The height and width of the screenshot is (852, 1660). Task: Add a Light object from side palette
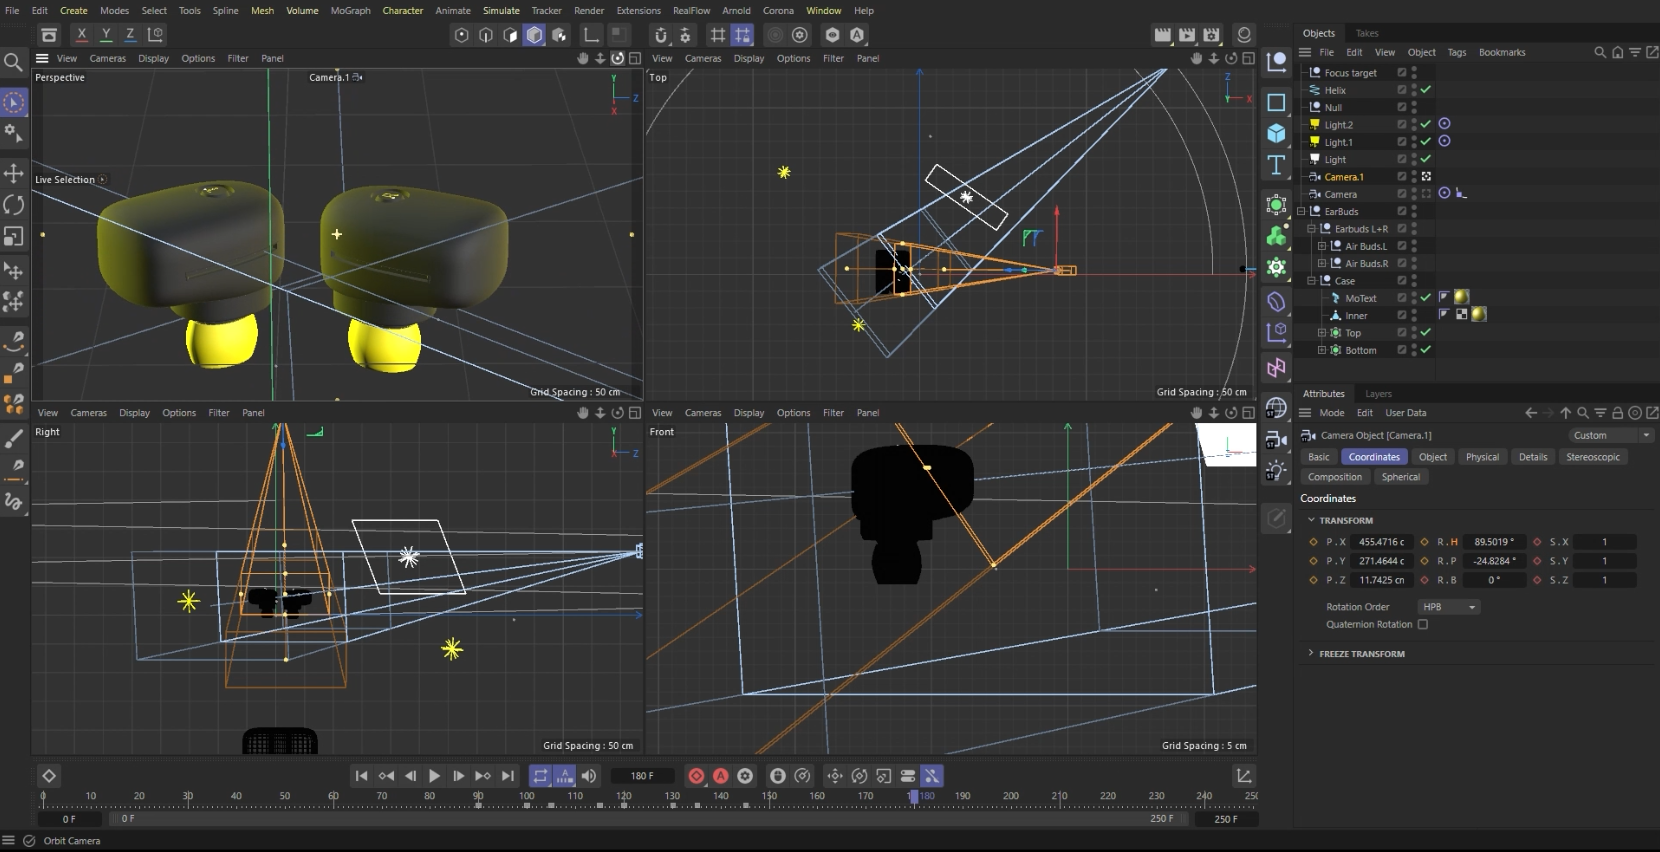click(x=1276, y=471)
